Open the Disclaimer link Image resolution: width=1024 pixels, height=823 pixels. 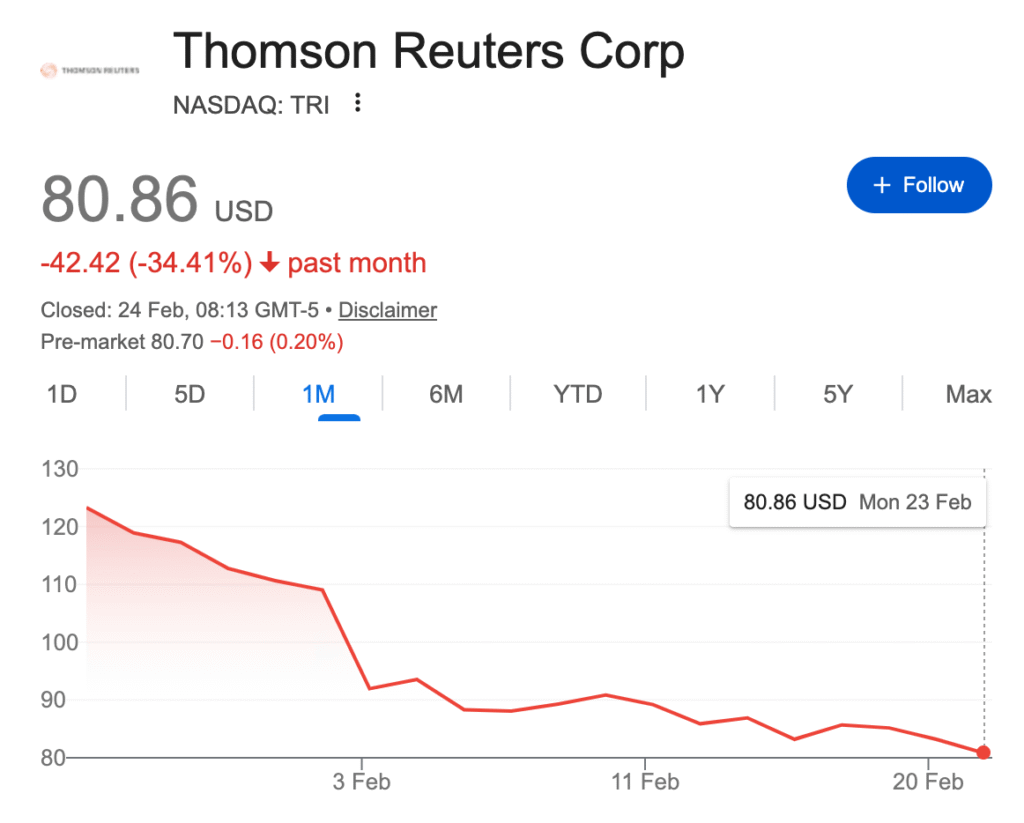click(387, 310)
